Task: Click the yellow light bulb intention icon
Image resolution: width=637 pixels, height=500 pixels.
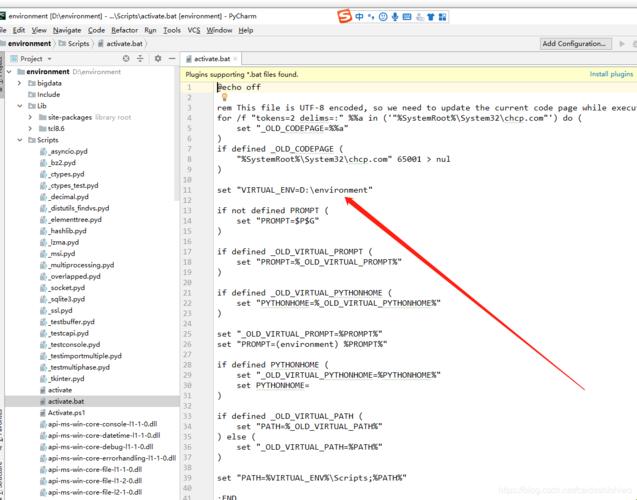Action: [224, 97]
